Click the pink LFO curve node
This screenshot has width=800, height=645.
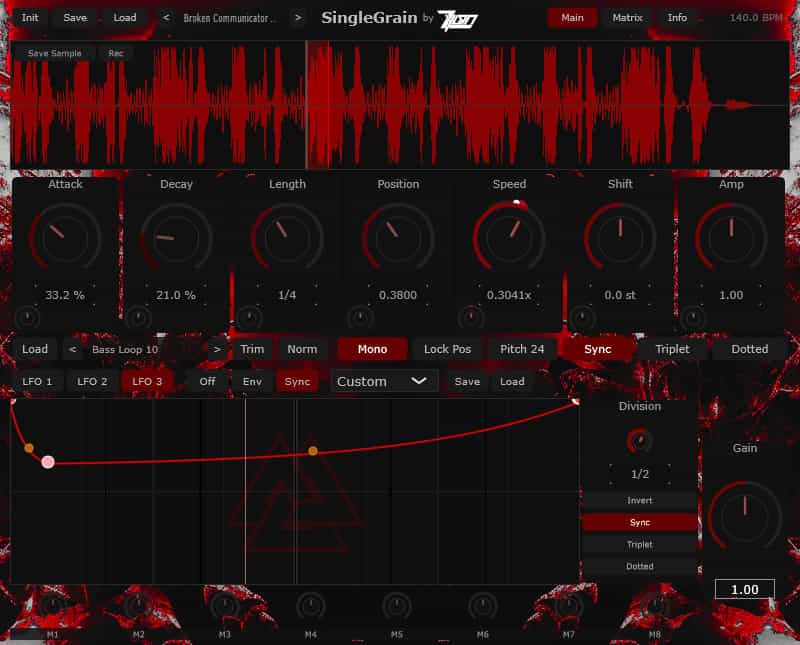(48, 462)
